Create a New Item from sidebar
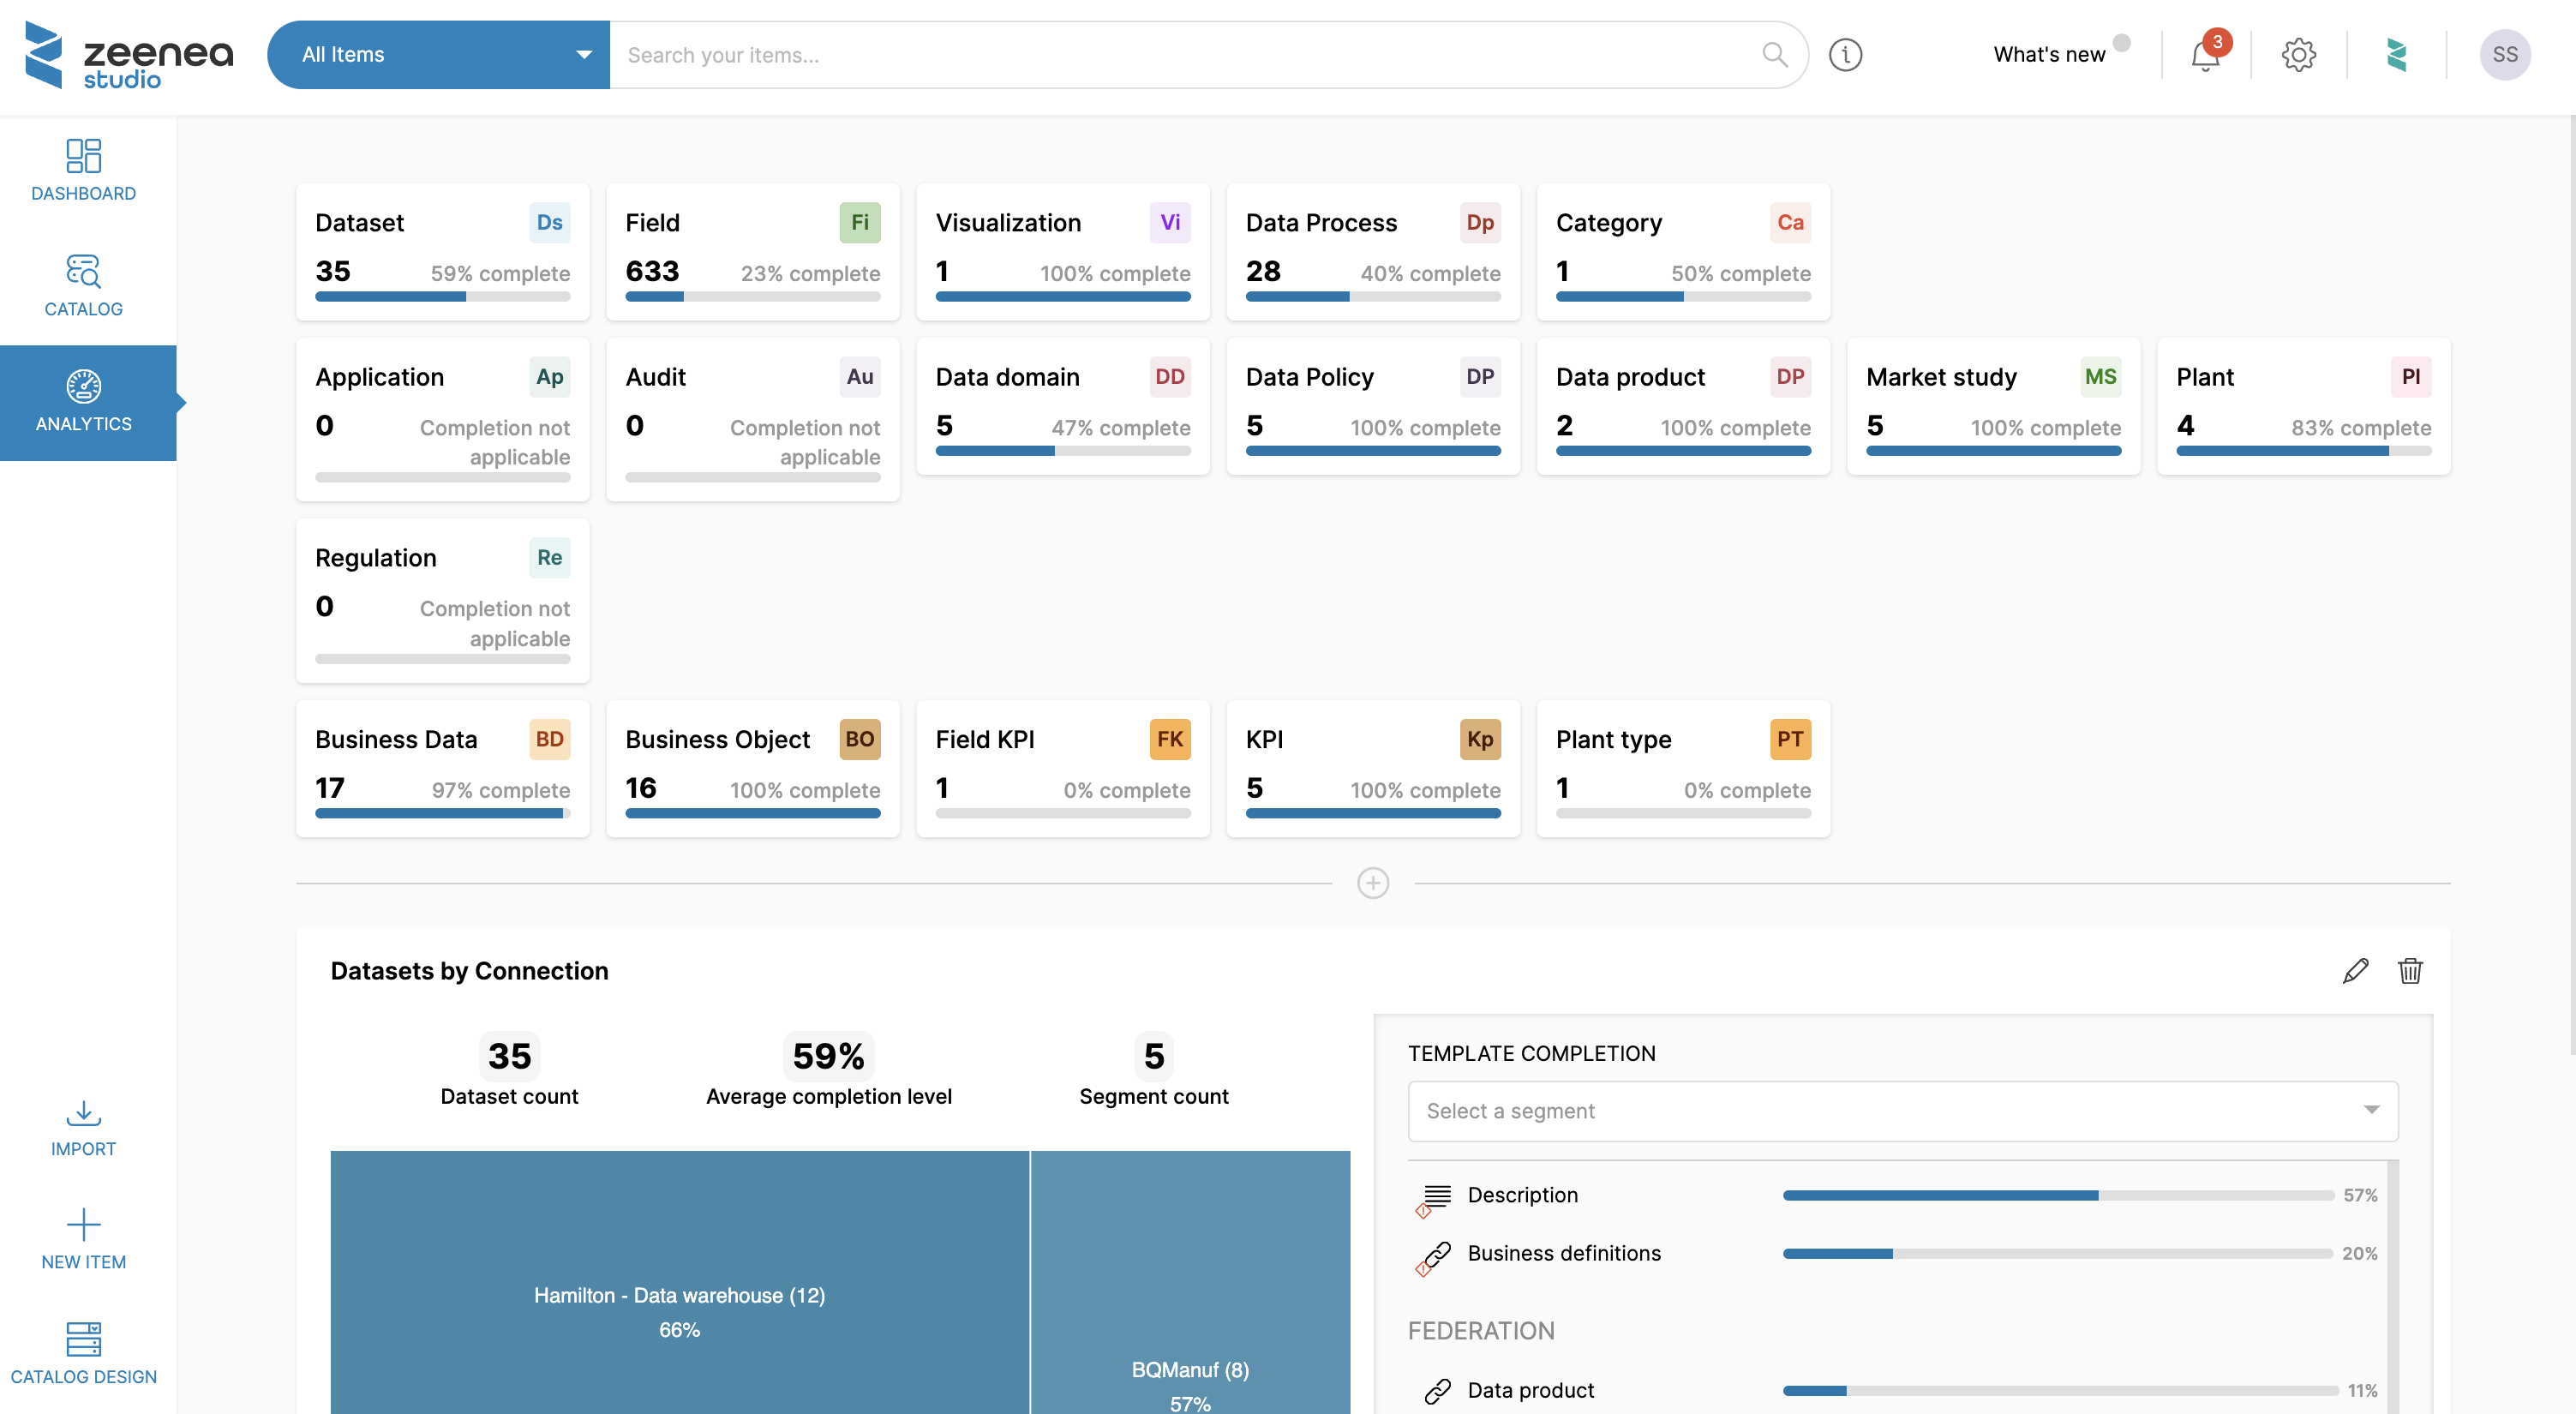This screenshot has height=1414, width=2576. pos(84,1239)
